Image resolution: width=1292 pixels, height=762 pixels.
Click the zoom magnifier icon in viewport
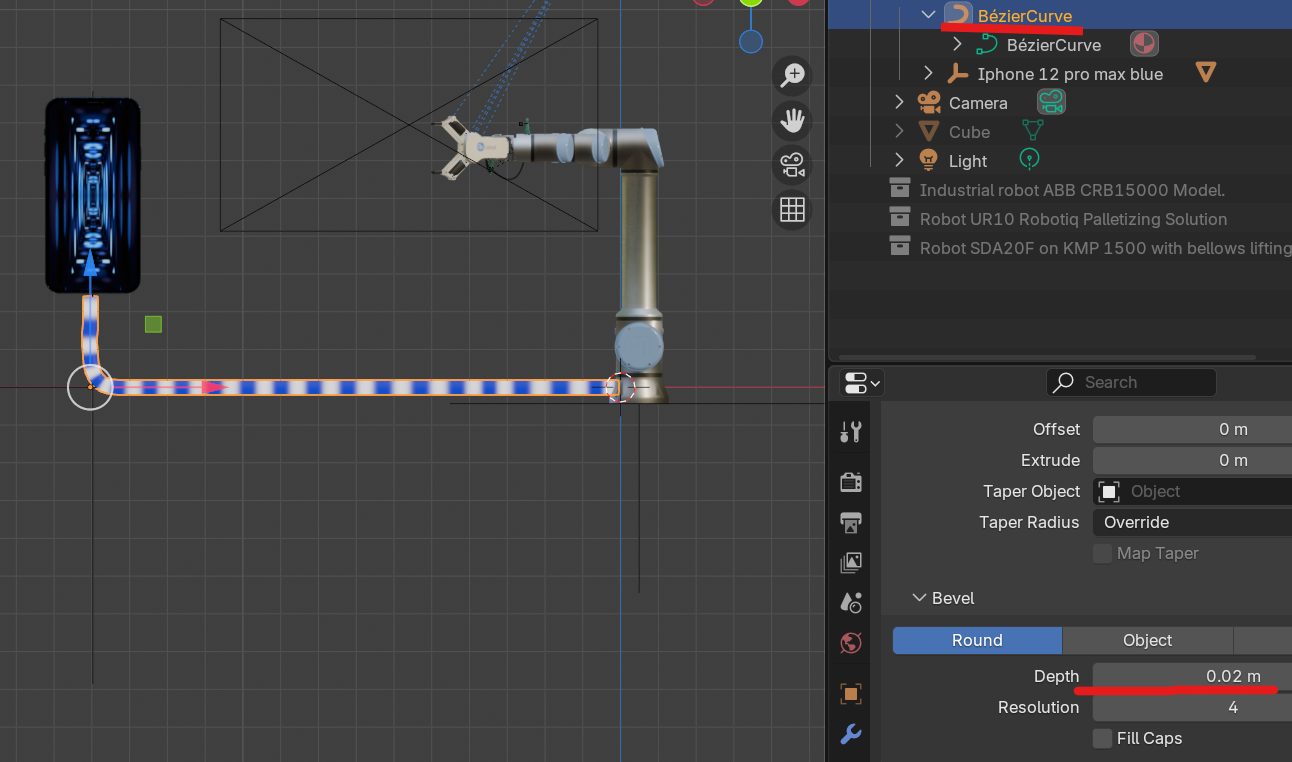click(793, 75)
